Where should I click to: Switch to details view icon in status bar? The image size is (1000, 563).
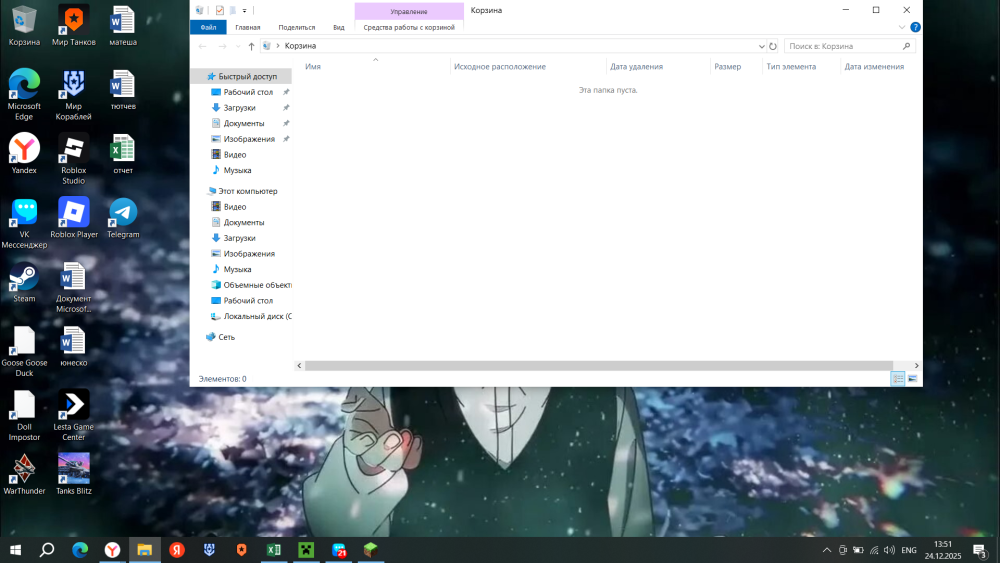click(898, 379)
